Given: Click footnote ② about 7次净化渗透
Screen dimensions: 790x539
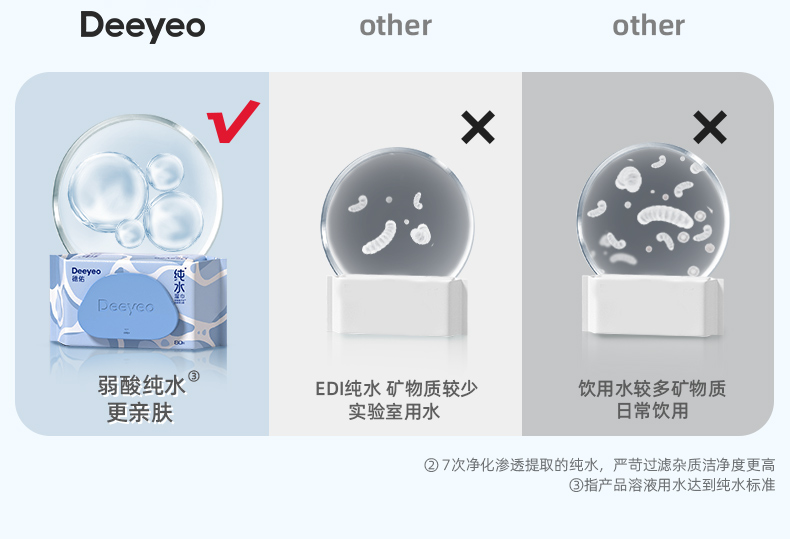Looking at the screenshot, I should coord(599,464).
